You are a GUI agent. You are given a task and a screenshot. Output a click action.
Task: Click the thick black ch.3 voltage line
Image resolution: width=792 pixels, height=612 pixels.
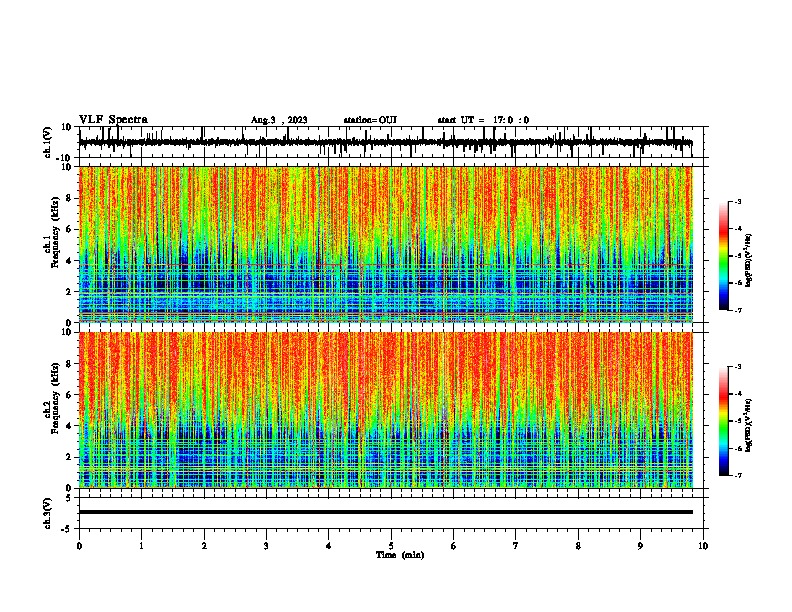tap(386, 512)
